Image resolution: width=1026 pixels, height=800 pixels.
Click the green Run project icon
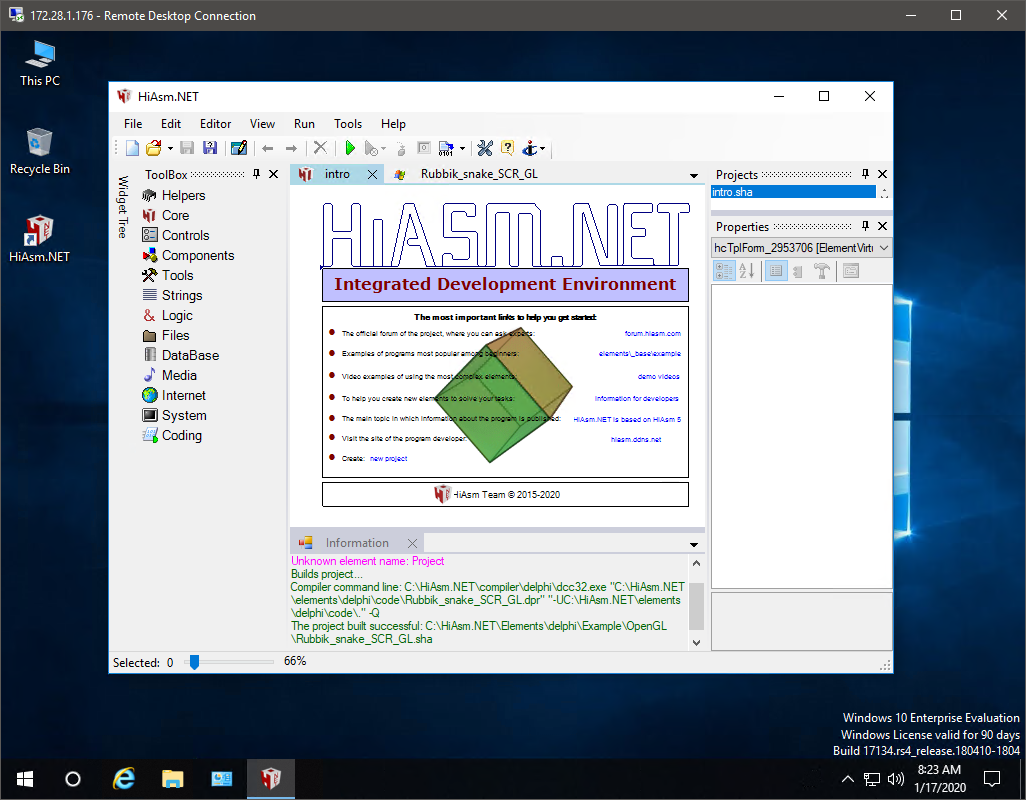coord(350,148)
